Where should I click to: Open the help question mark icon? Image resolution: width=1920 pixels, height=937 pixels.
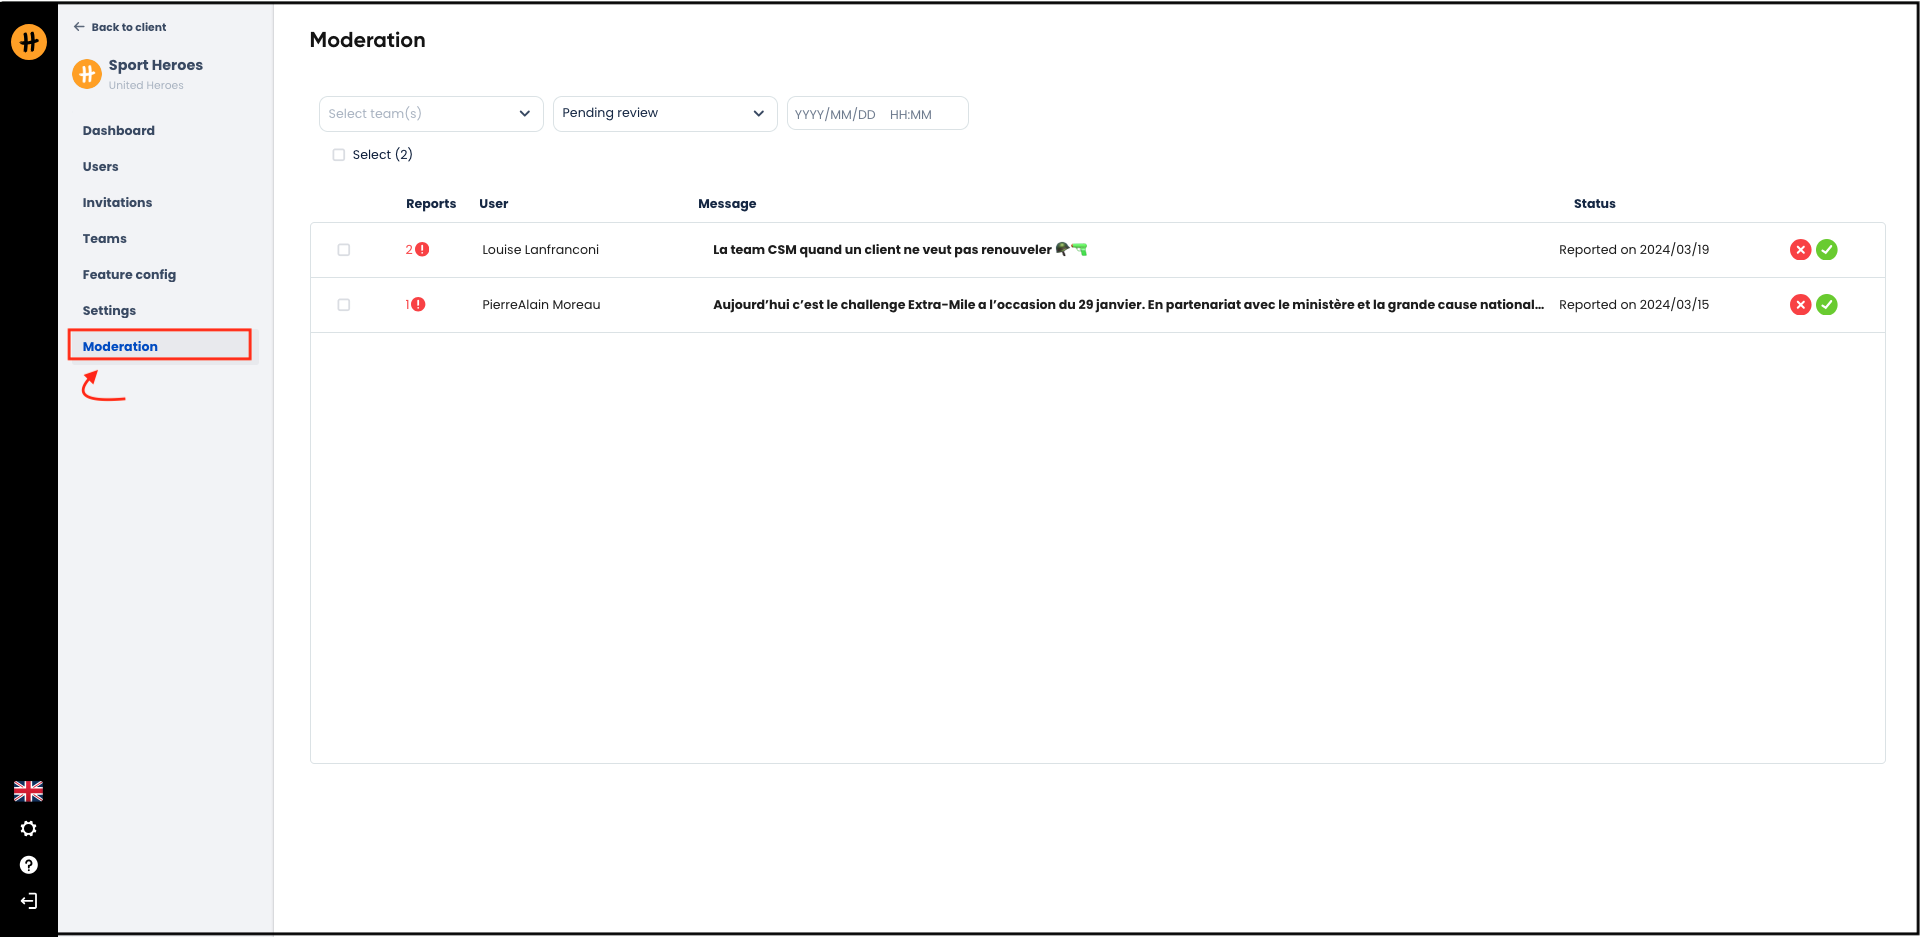click(x=28, y=865)
